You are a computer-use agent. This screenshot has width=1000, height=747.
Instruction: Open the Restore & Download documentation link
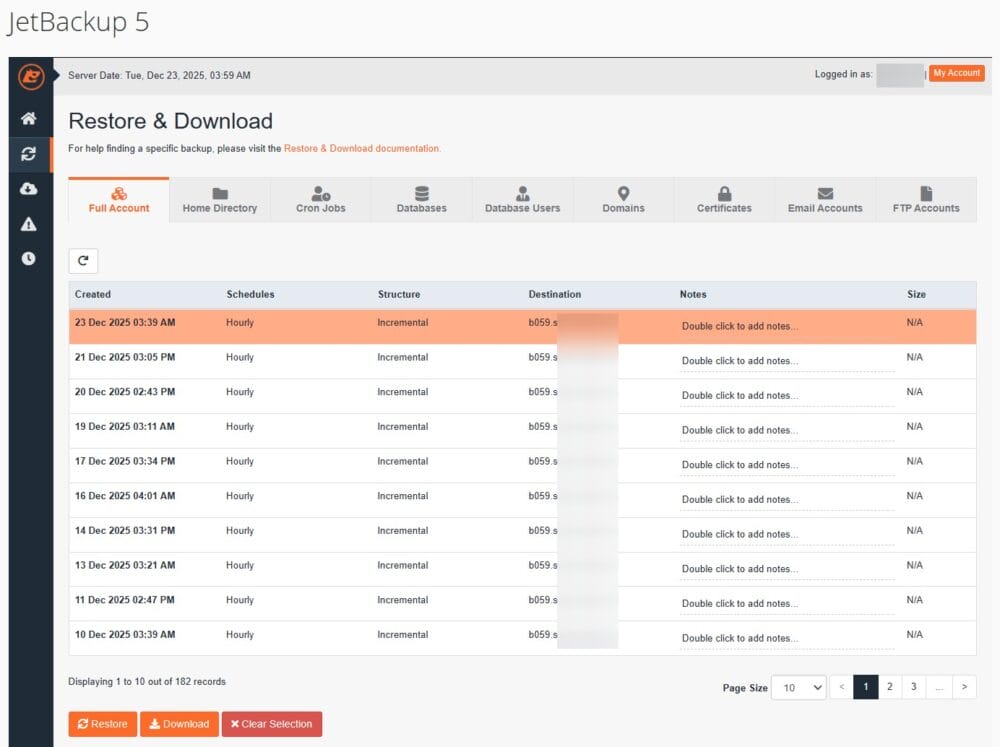click(361, 148)
